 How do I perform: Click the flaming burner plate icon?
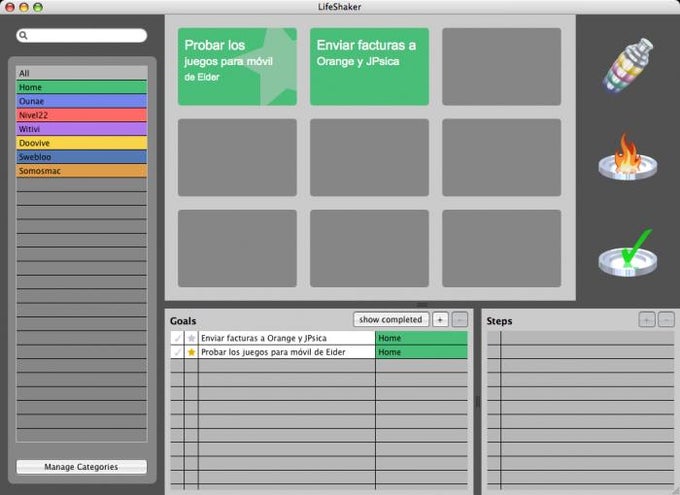(628, 157)
